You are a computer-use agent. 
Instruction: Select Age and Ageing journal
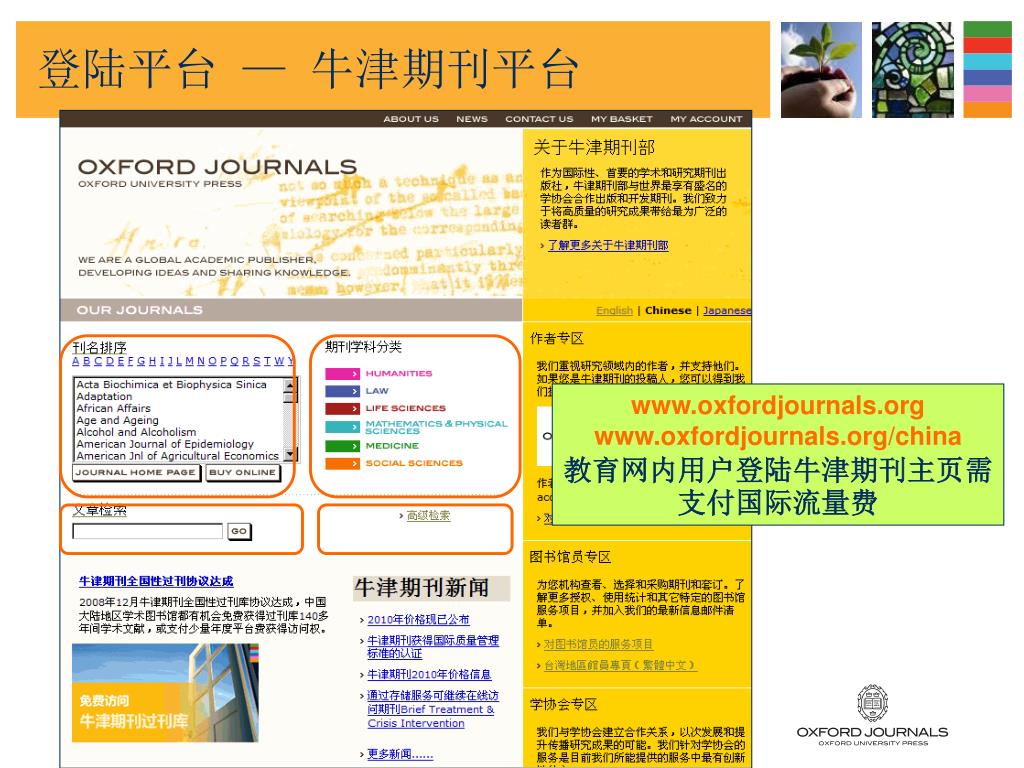click(x=117, y=420)
